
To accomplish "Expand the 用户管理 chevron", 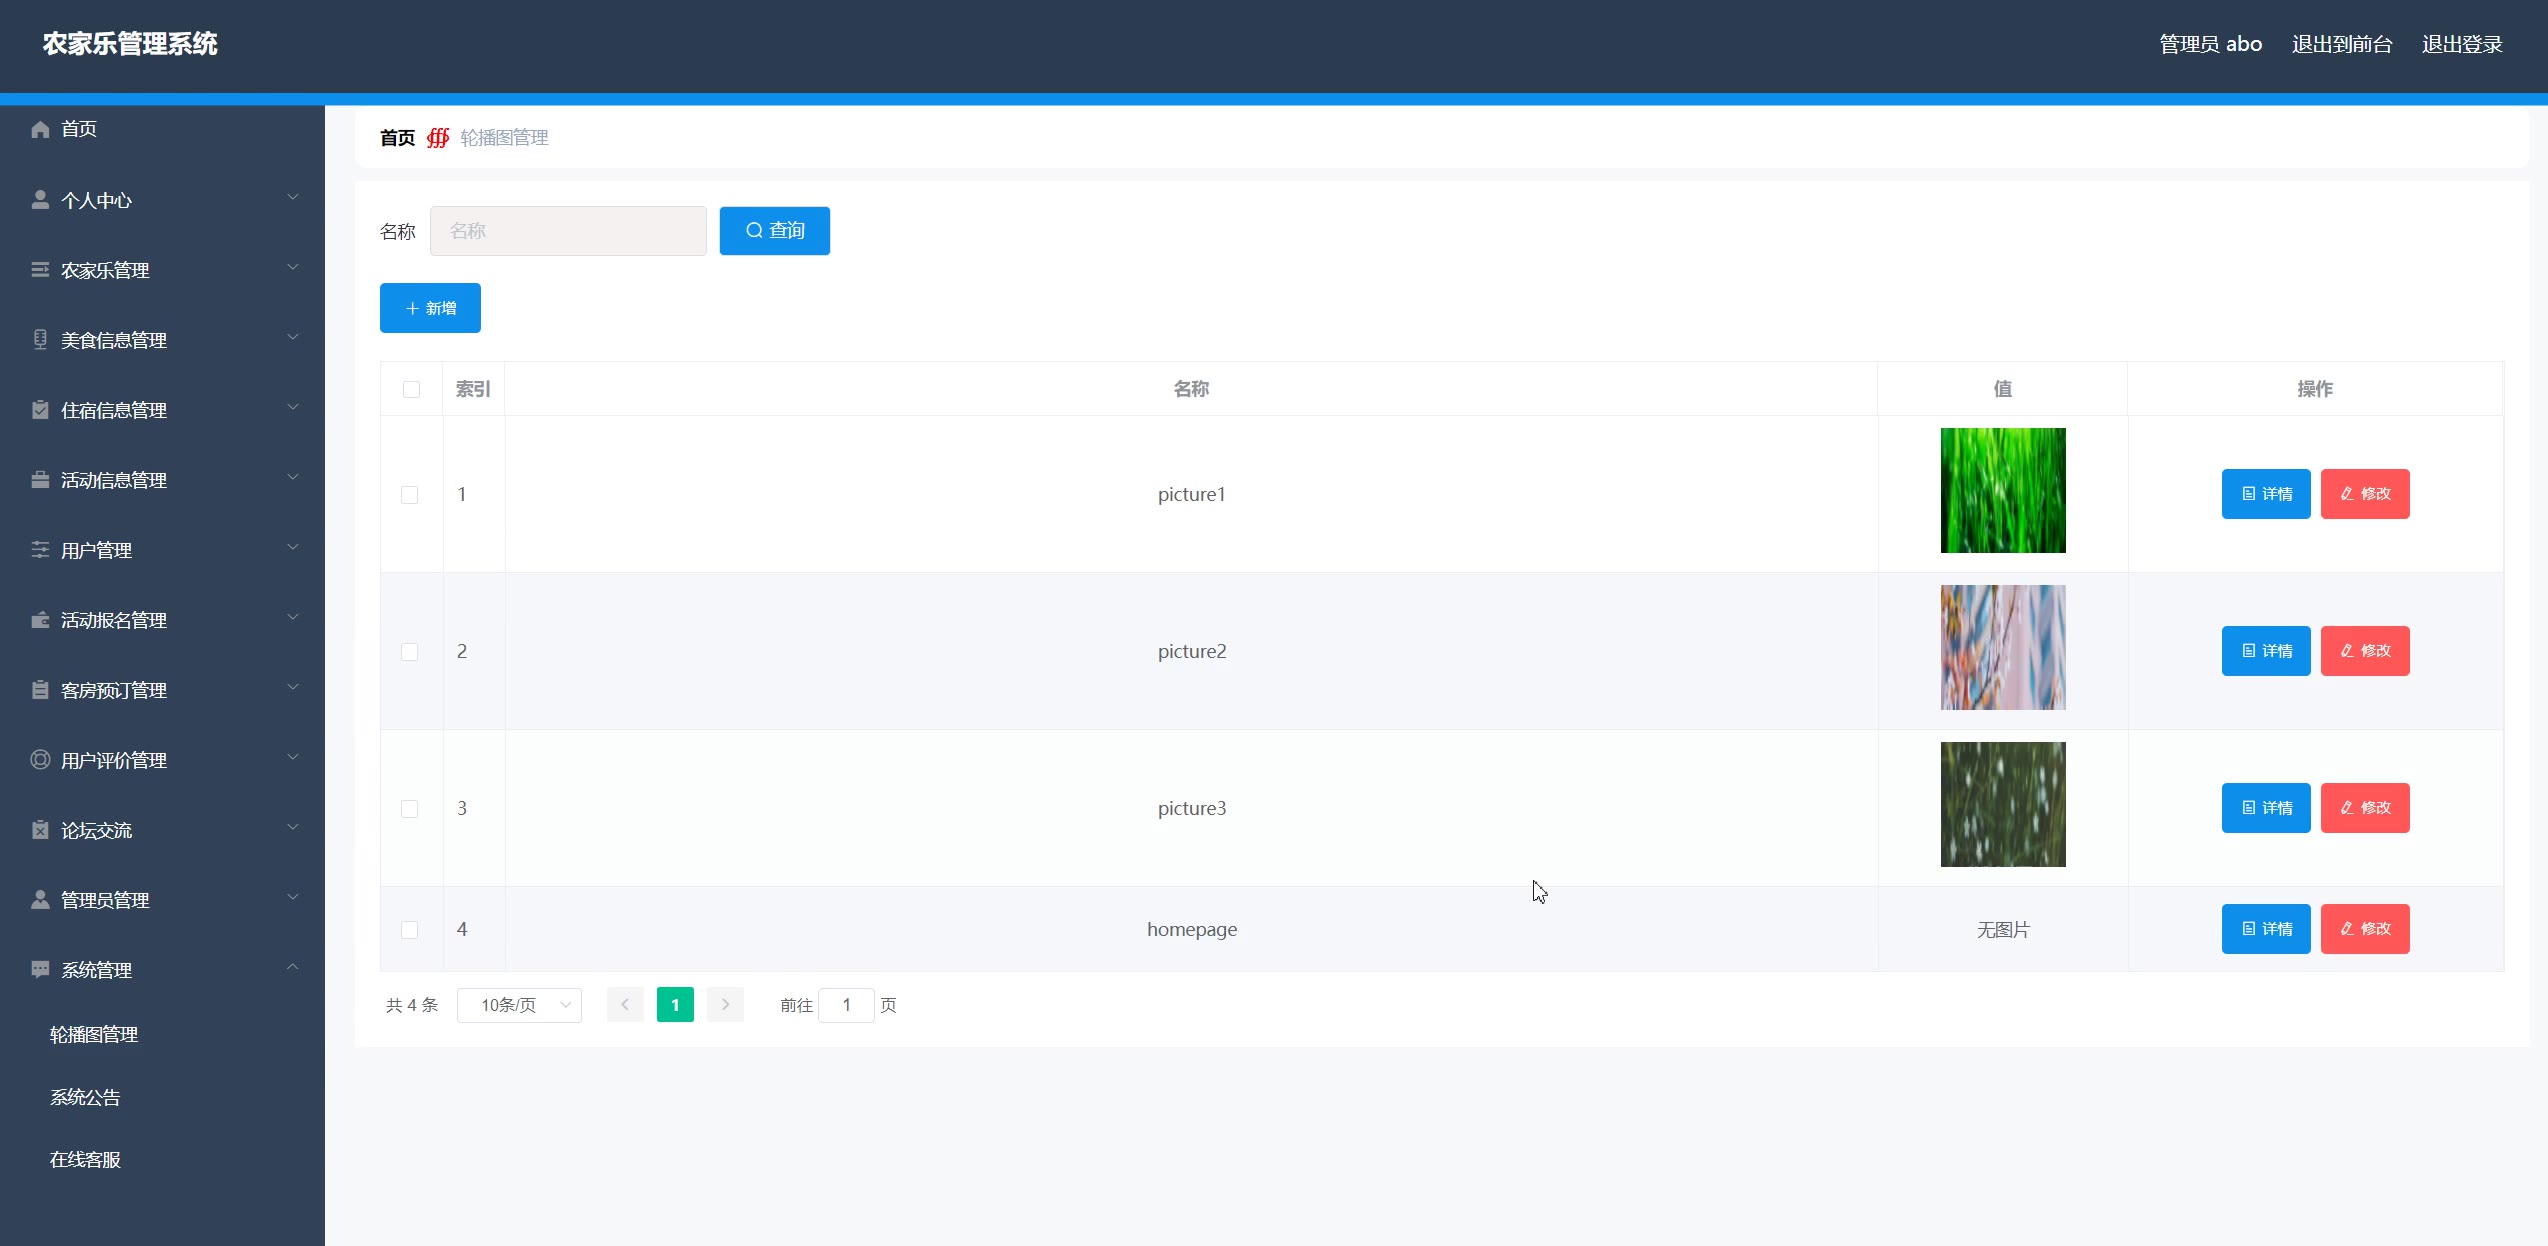I will pyautogui.click(x=293, y=547).
